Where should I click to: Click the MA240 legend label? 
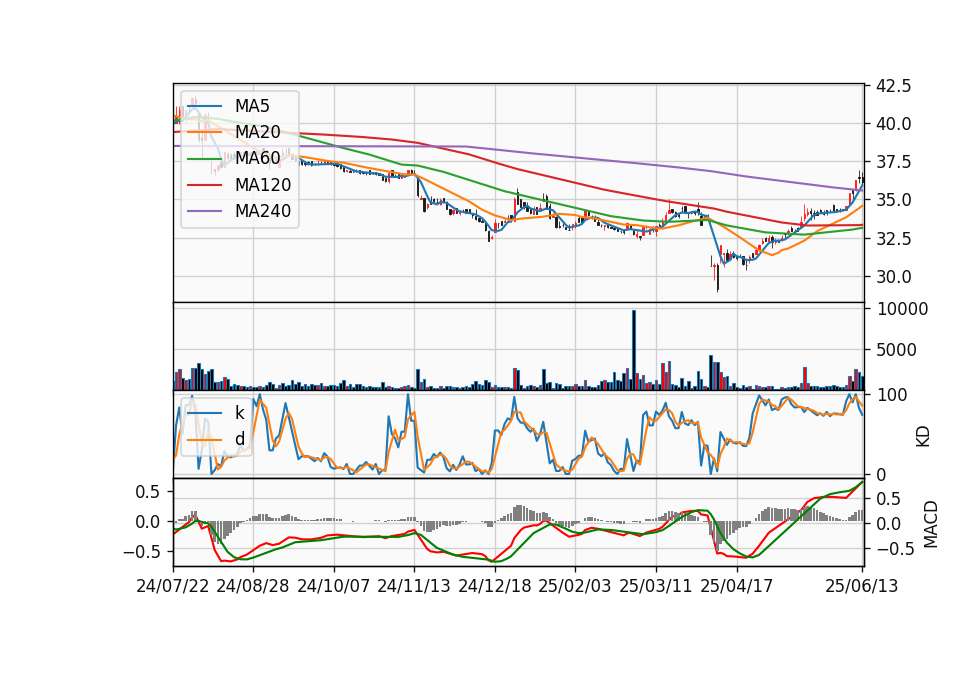263,211
